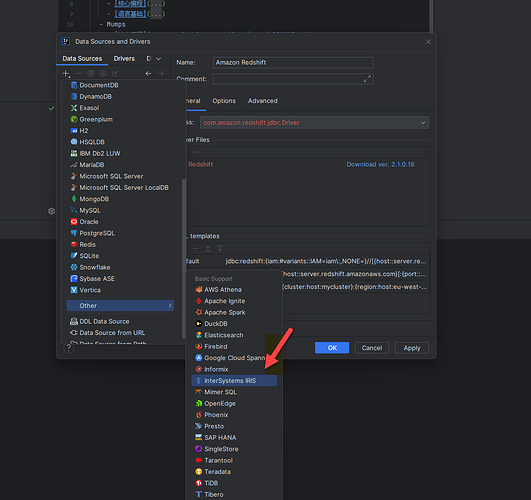Click the add data source plus icon
Viewport: 531px width, 500px height.
(66, 74)
